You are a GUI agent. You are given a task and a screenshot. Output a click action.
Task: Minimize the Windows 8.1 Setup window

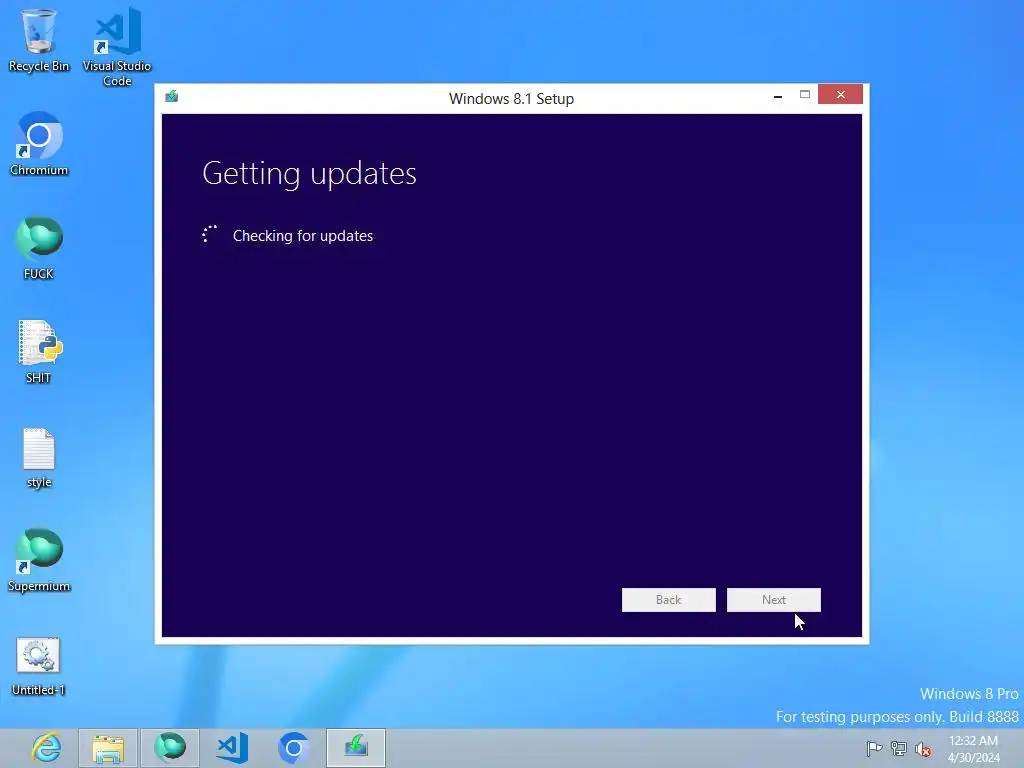point(778,95)
